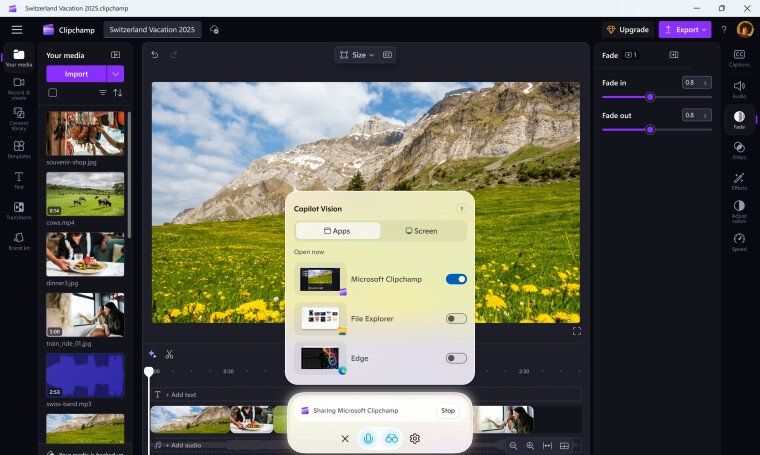The width and height of the screenshot is (760, 455).
Task: Open the Filters properties panel
Action: (x=739, y=150)
